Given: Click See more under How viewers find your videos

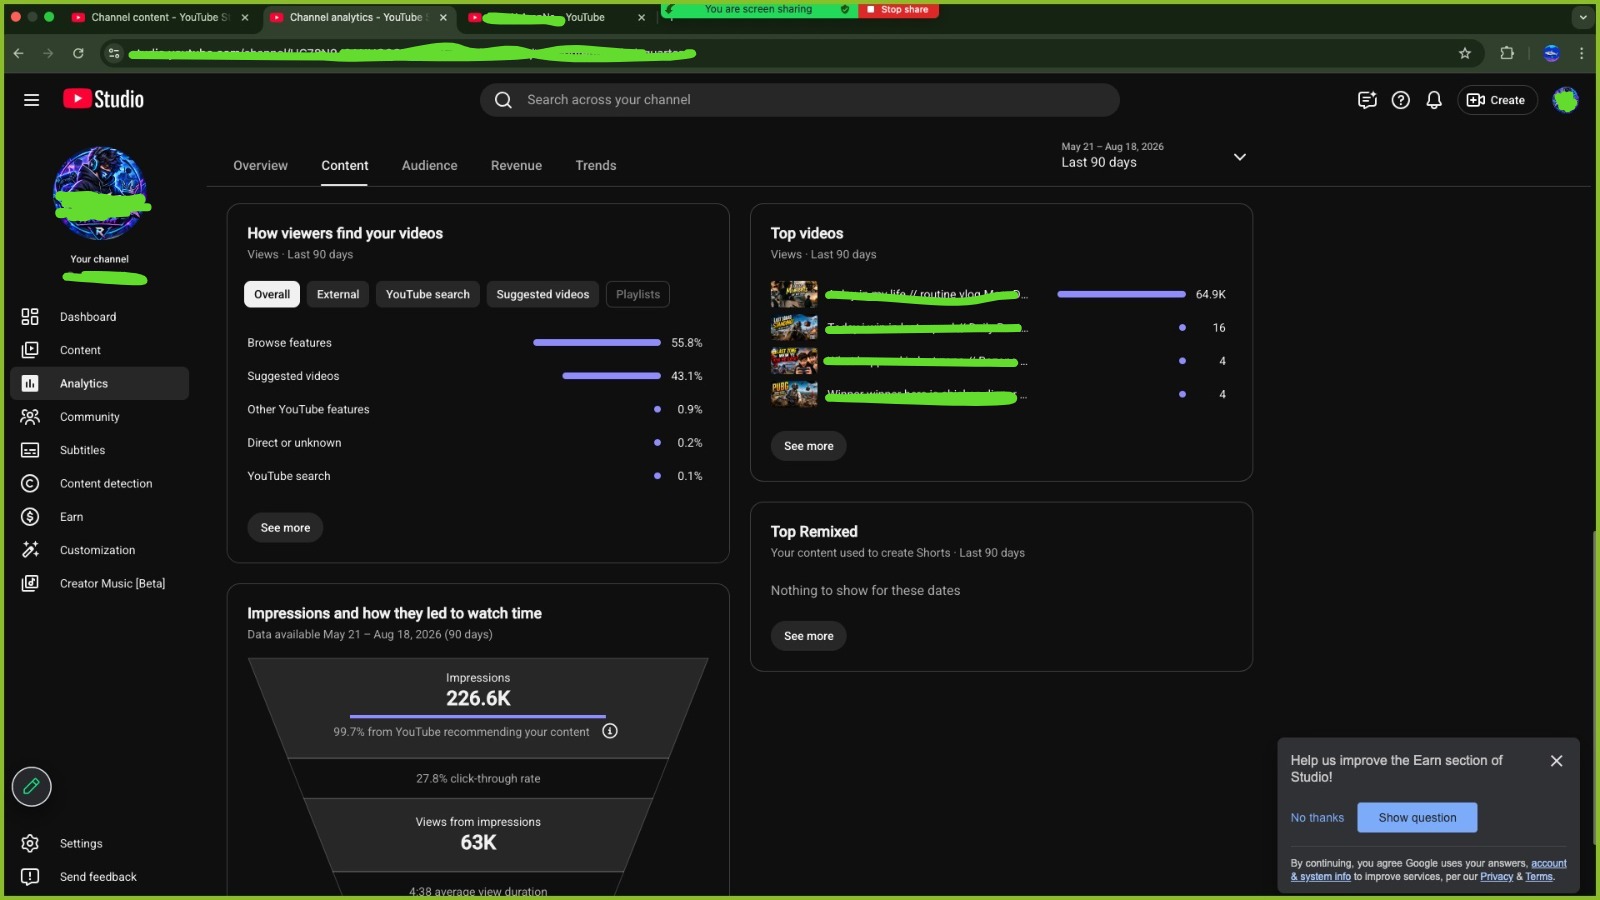Looking at the screenshot, I should [x=285, y=528].
